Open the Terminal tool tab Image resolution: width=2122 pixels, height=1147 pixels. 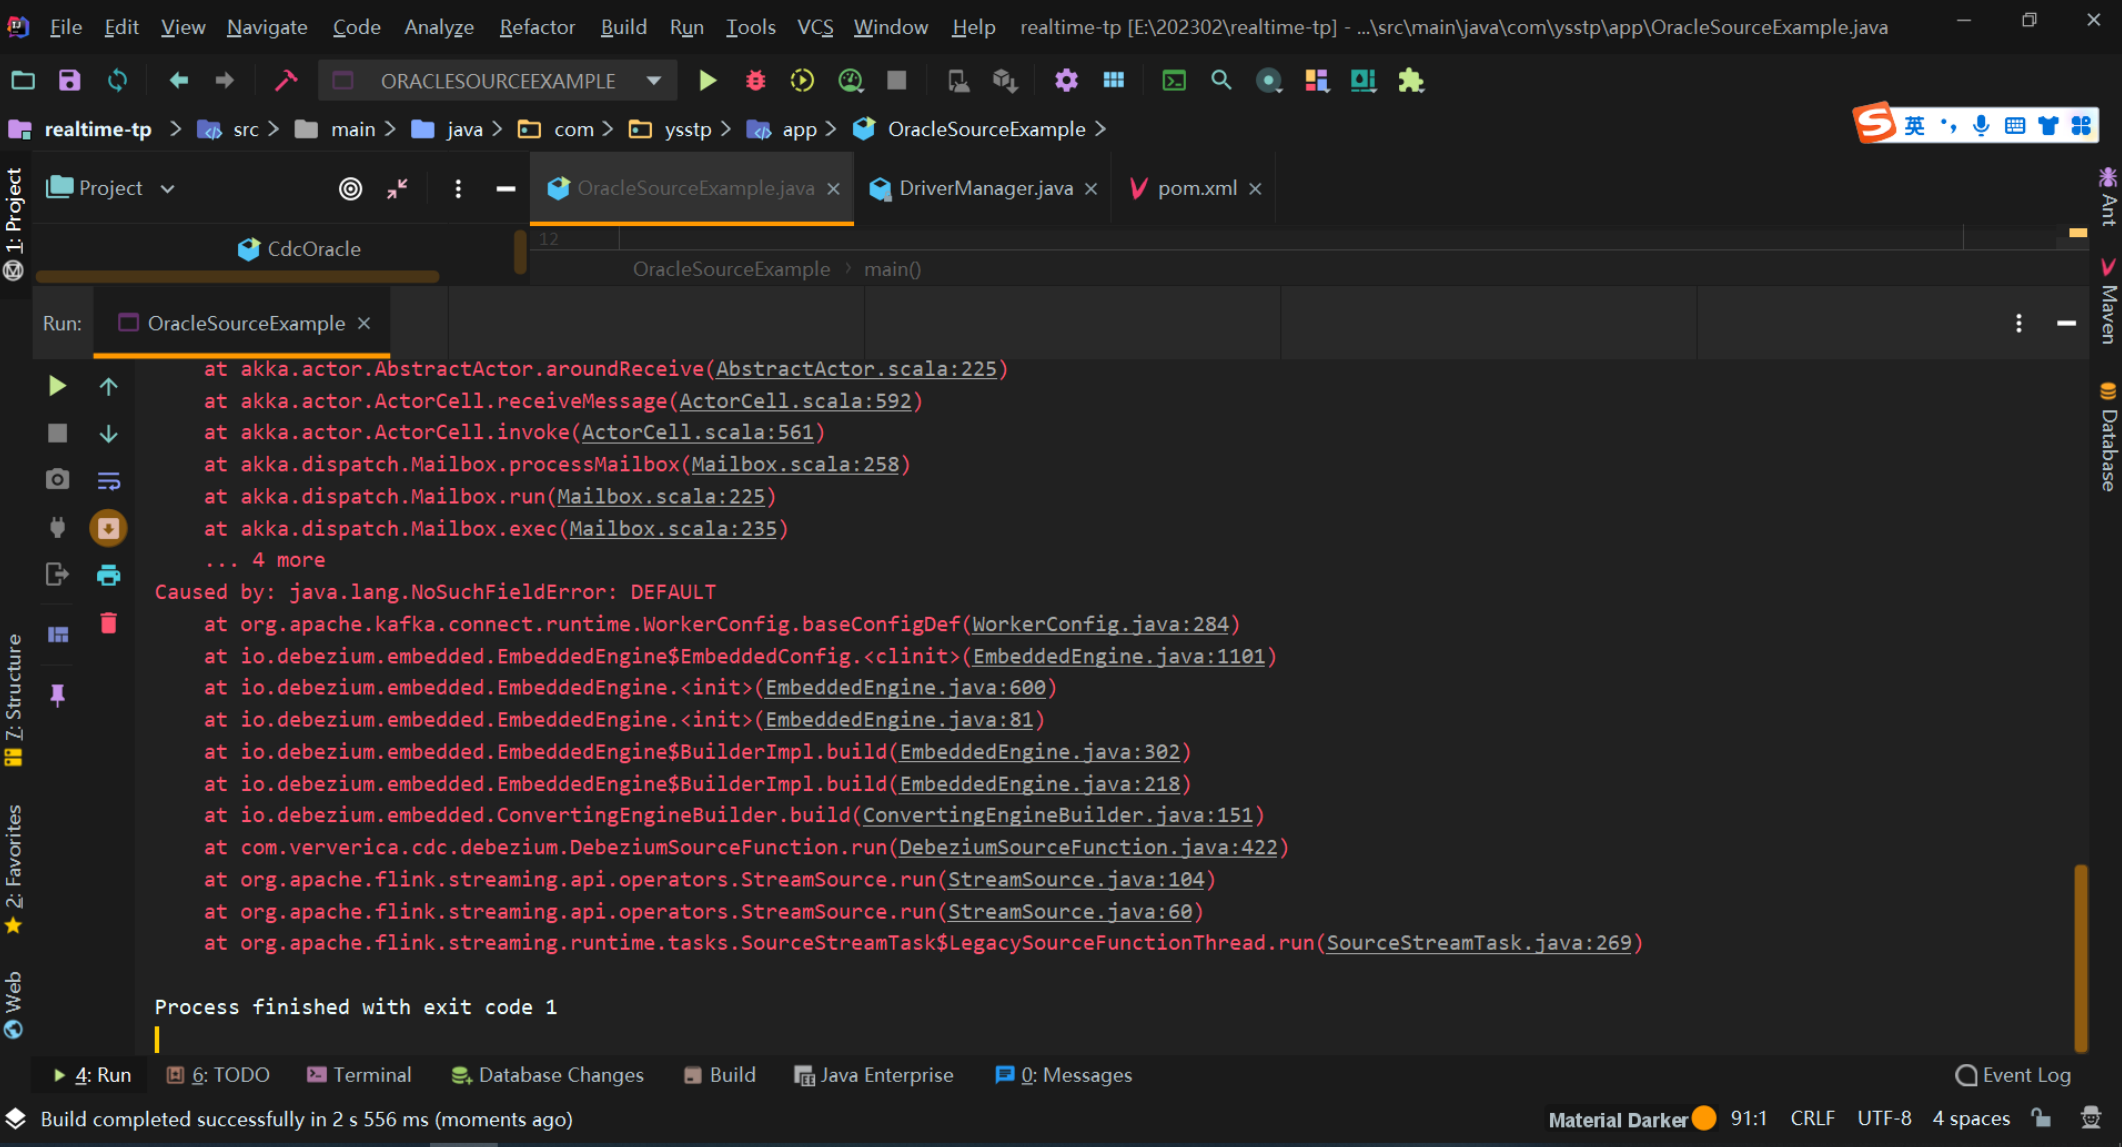359,1075
